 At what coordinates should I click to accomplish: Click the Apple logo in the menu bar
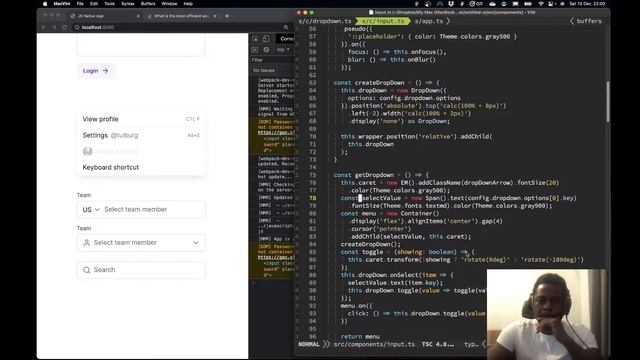(x=45, y=4)
